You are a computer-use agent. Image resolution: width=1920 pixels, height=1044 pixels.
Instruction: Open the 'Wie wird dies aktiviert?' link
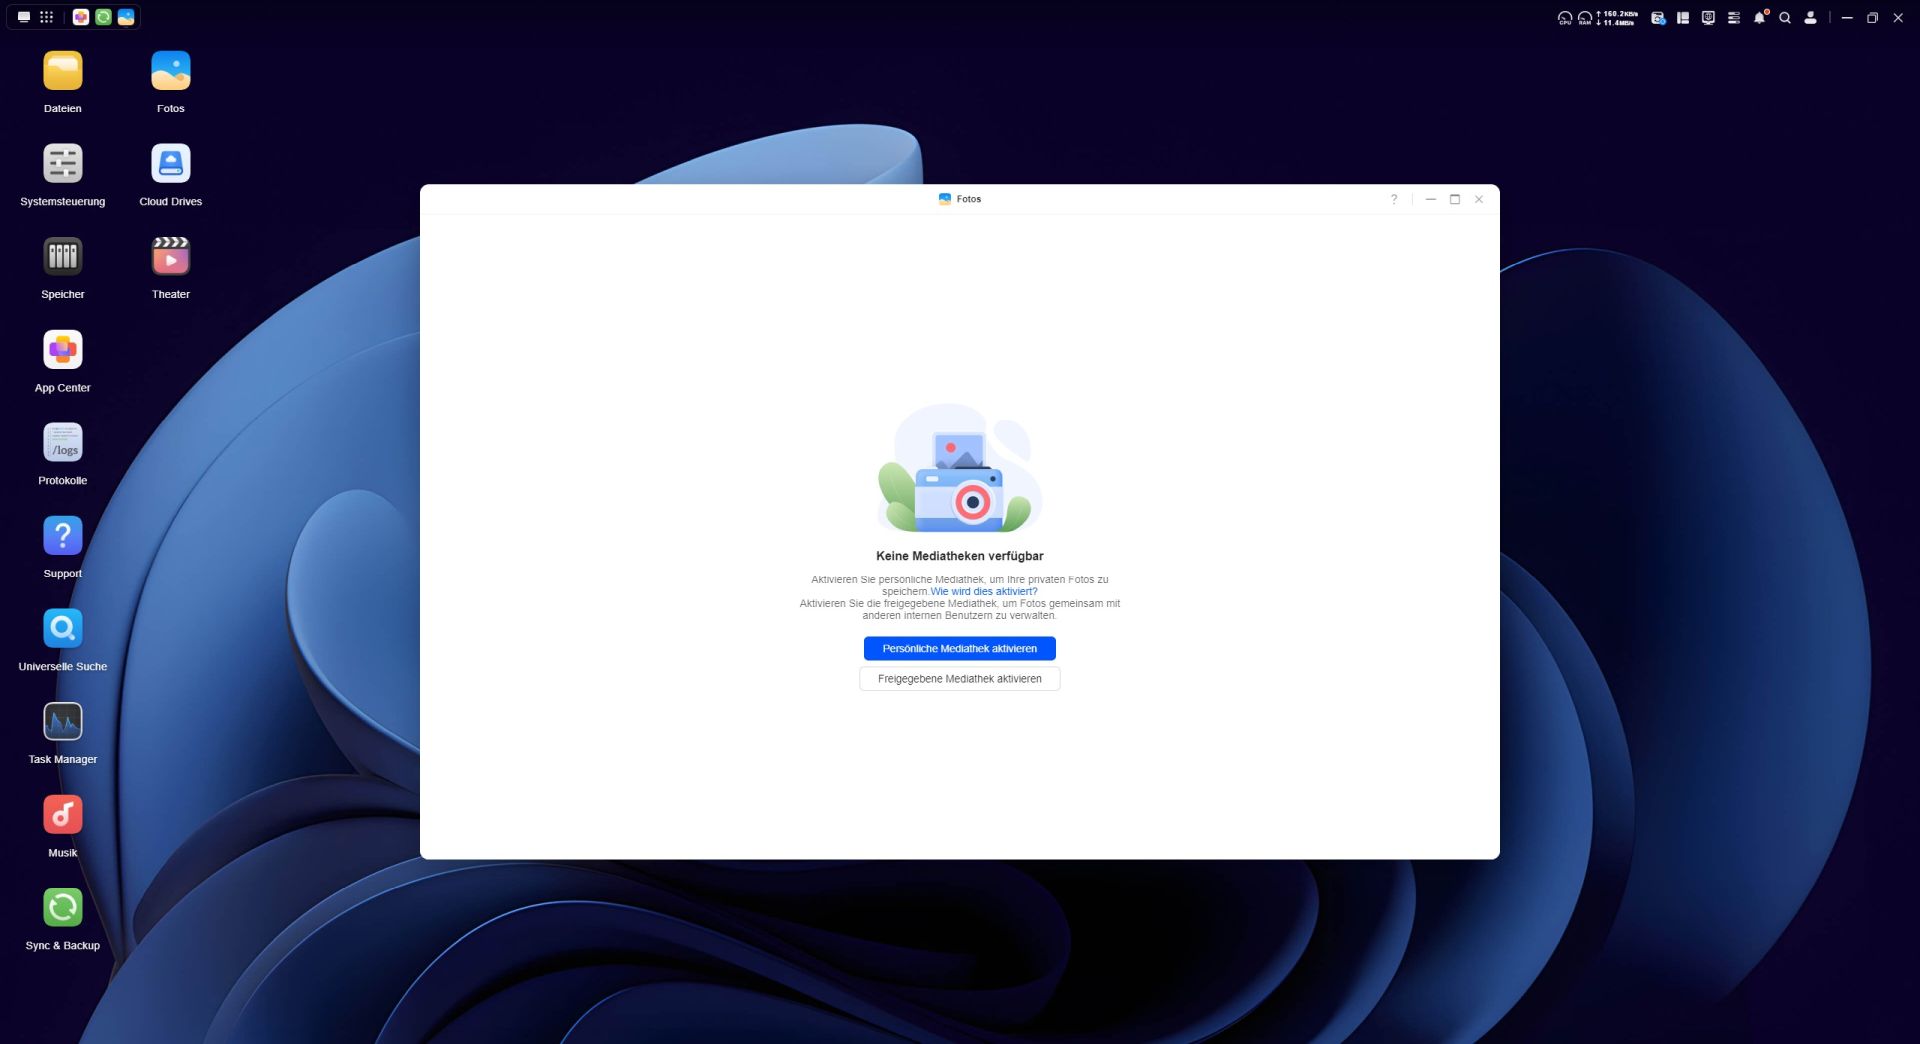click(983, 591)
